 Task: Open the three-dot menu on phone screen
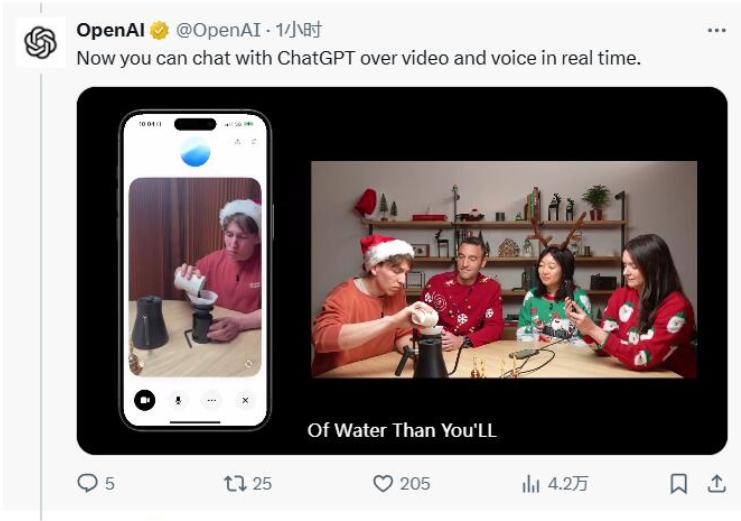pos(212,399)
